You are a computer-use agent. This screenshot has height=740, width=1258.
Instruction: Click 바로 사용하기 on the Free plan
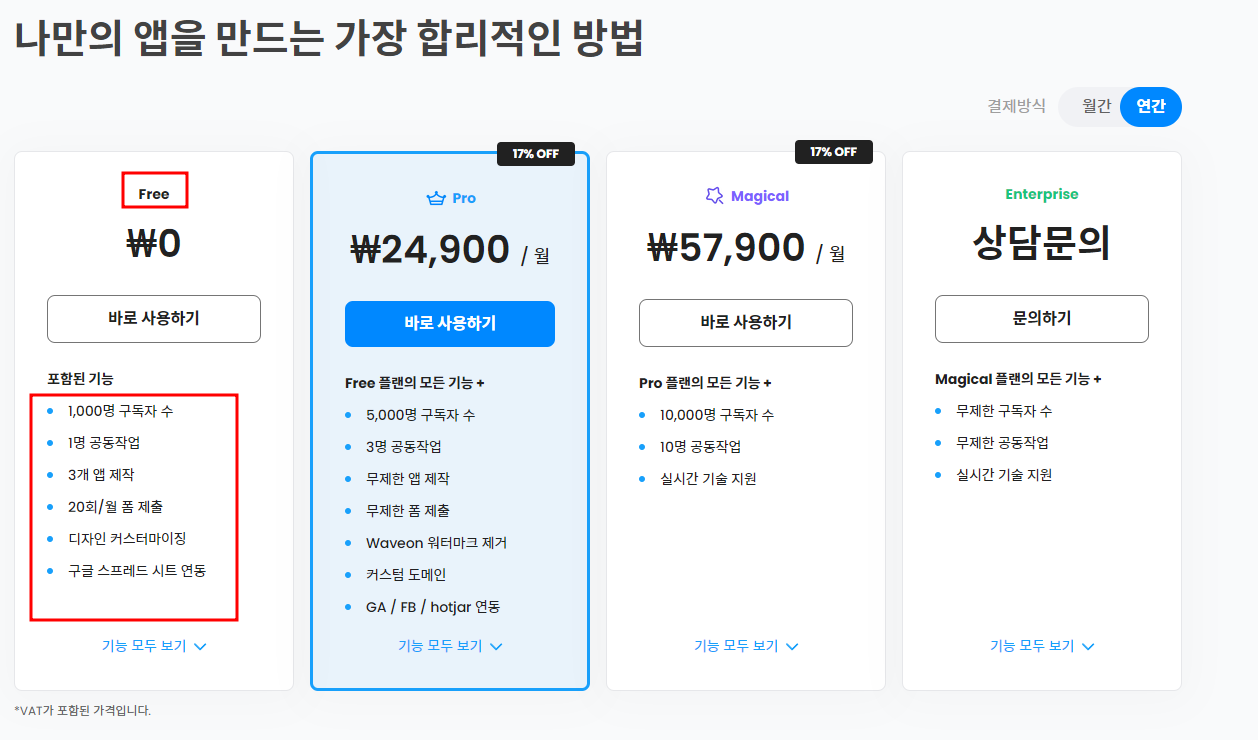click(153, 318)
